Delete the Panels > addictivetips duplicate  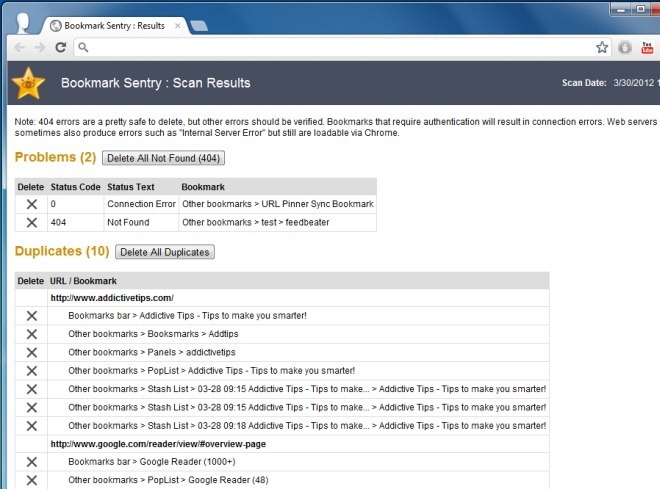pos(32,352)
